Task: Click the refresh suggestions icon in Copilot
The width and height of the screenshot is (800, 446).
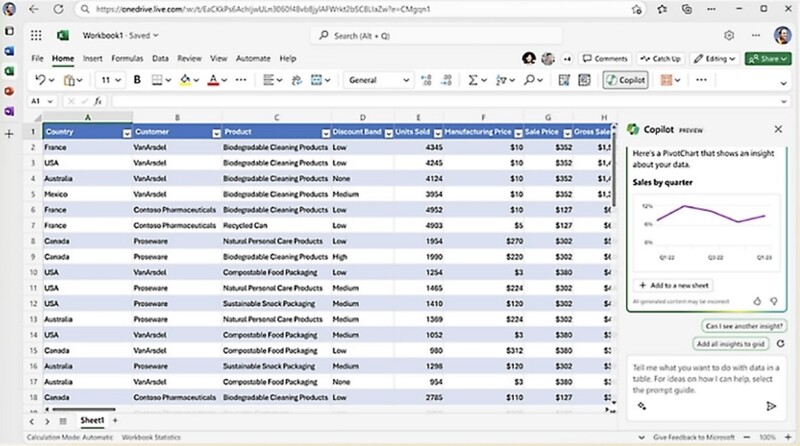Action: tap(779, 344)
